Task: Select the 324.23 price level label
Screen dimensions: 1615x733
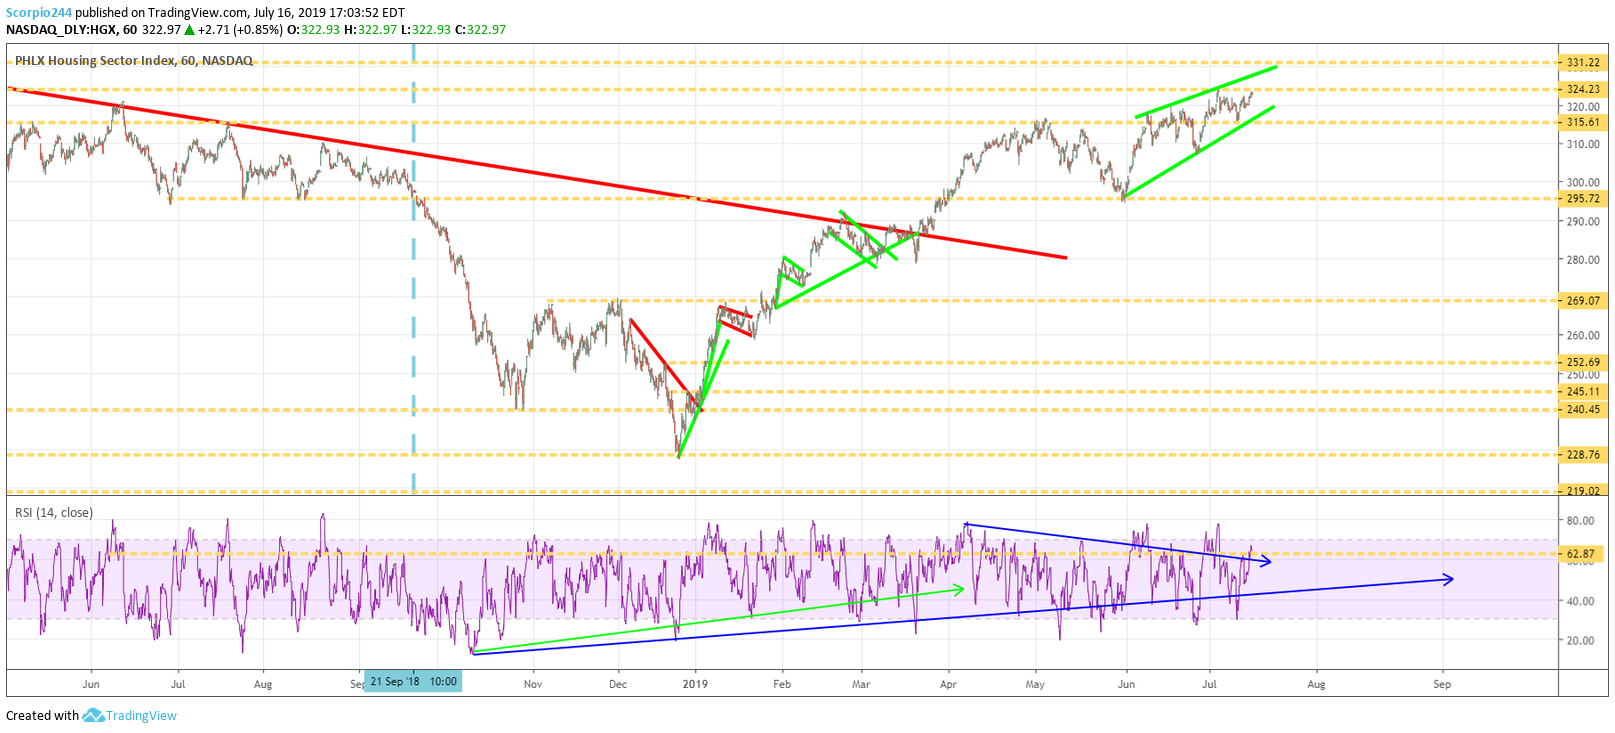Action: pyautogui.click(x=1583, y=89)
